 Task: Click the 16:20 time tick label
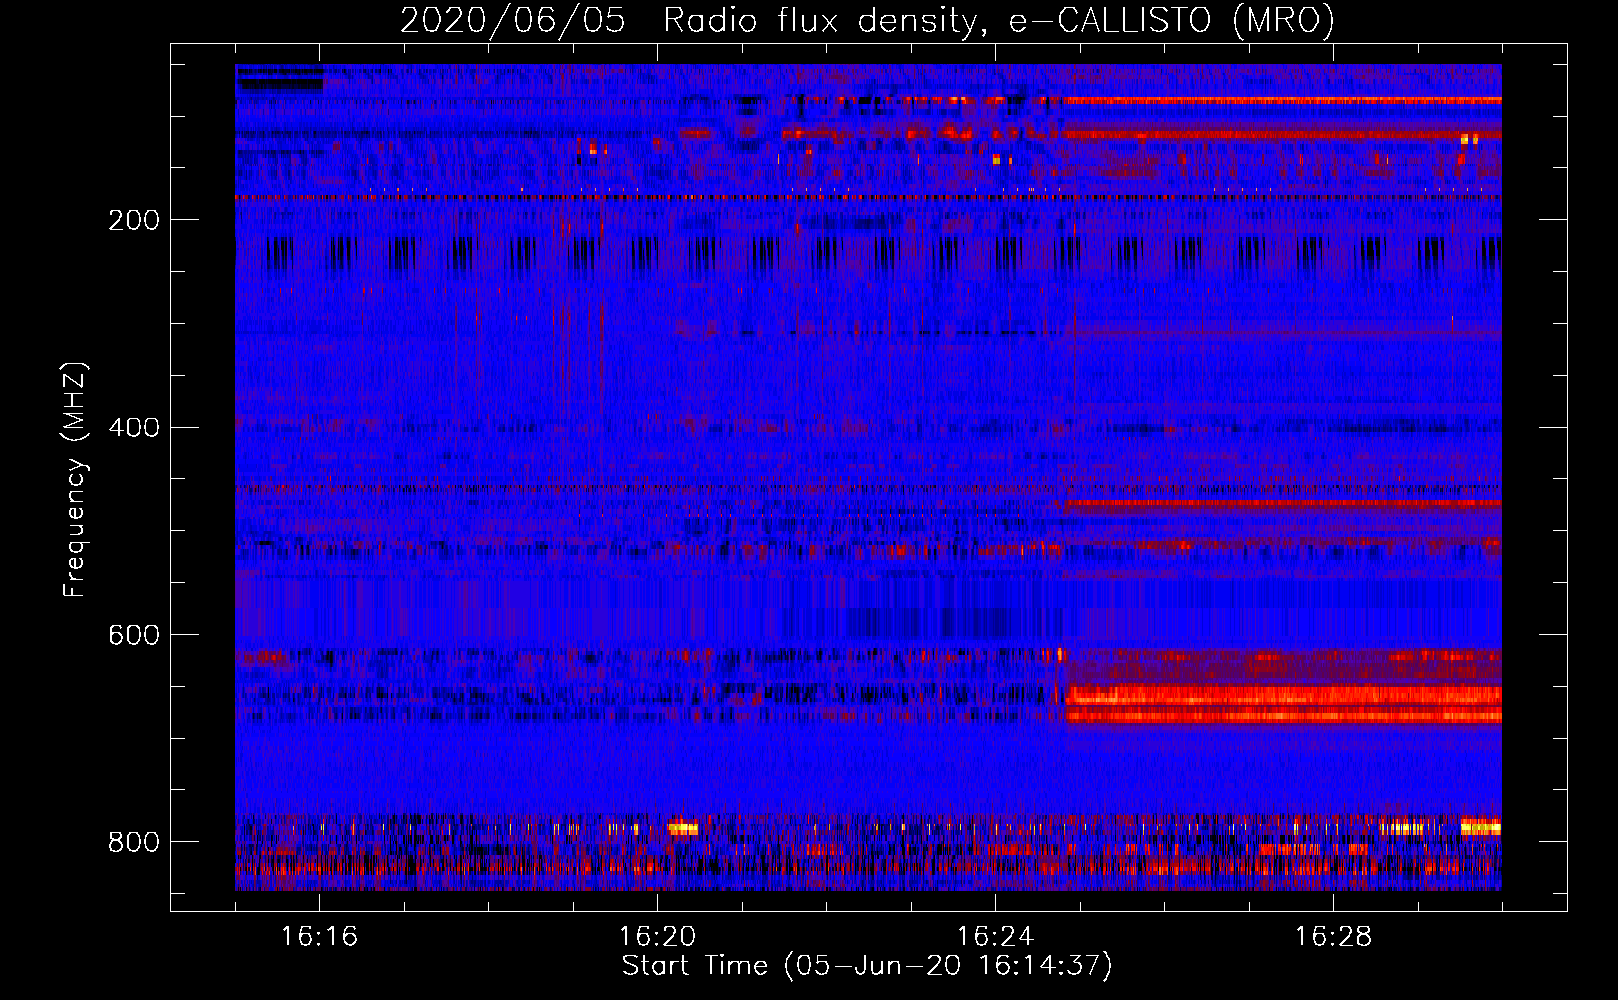tap(657, 936)
